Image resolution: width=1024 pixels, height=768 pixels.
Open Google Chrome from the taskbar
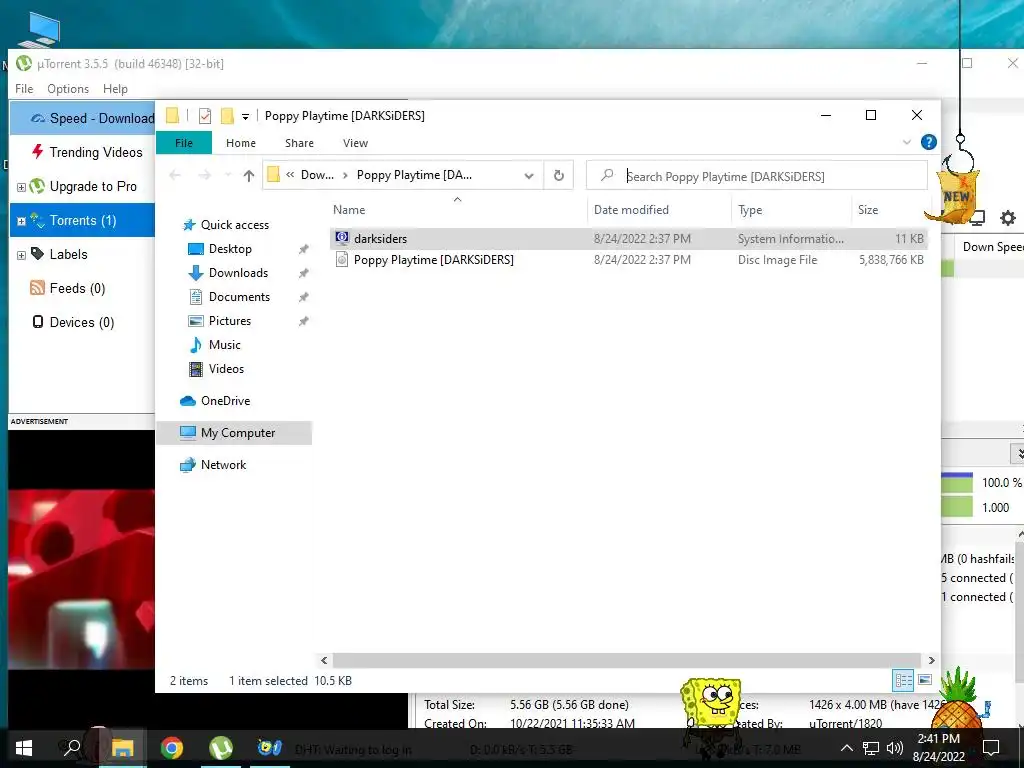[x=172, y=748]
